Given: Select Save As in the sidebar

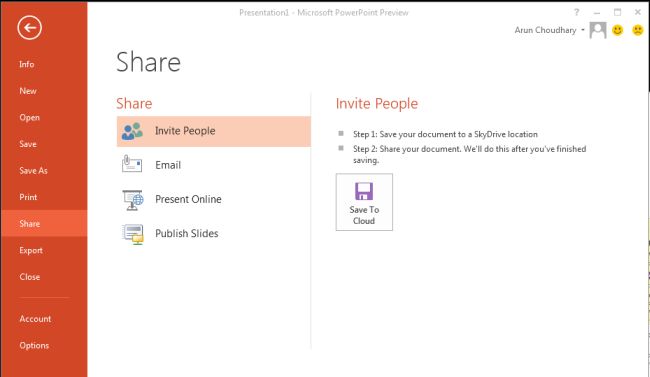Looking at the screenshot, I should tap(44, 170).
